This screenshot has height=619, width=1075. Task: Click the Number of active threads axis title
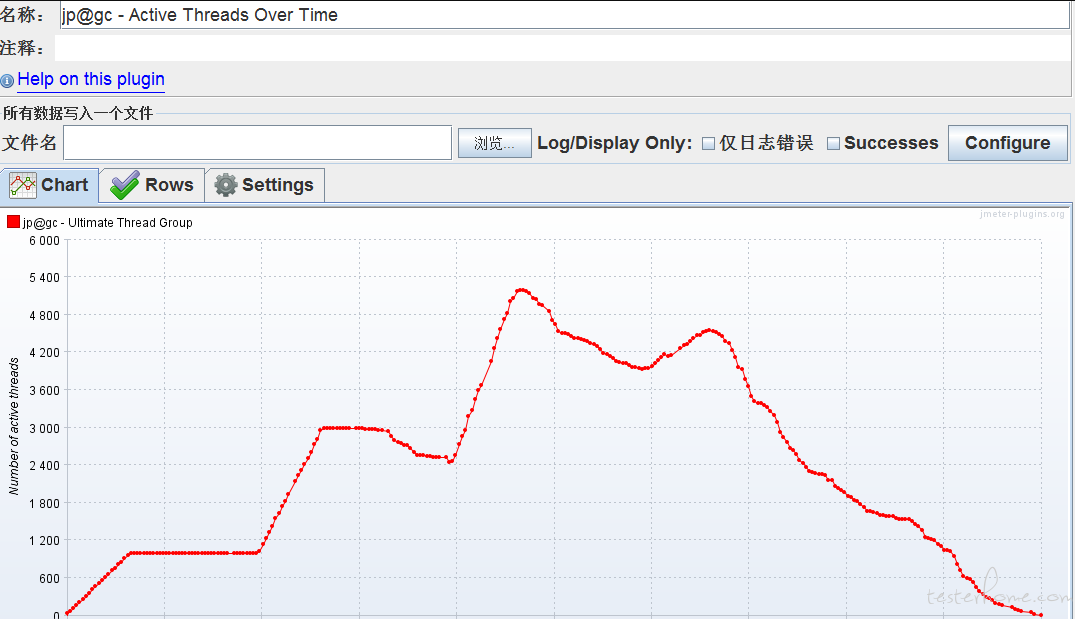click(x=14, y=426)
